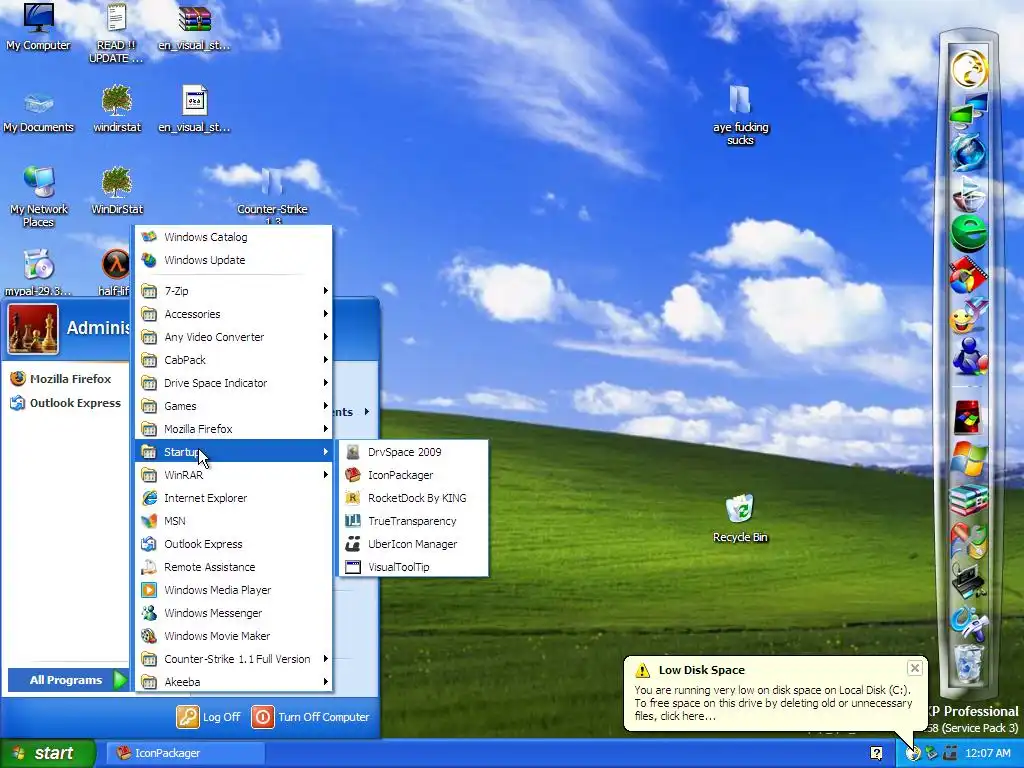Start Remote Assistance from programs list

pos(234,567)
